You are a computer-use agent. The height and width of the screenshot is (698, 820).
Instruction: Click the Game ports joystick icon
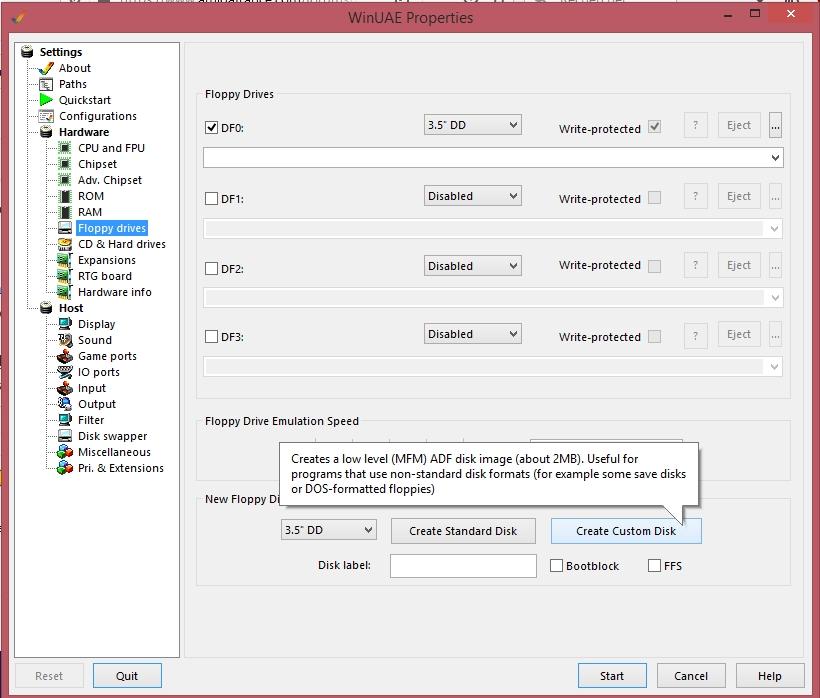pos(65,356)
